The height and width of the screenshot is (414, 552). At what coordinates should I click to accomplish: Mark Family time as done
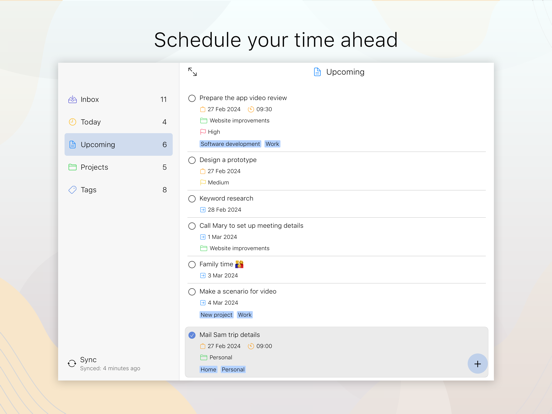(192, 264)
